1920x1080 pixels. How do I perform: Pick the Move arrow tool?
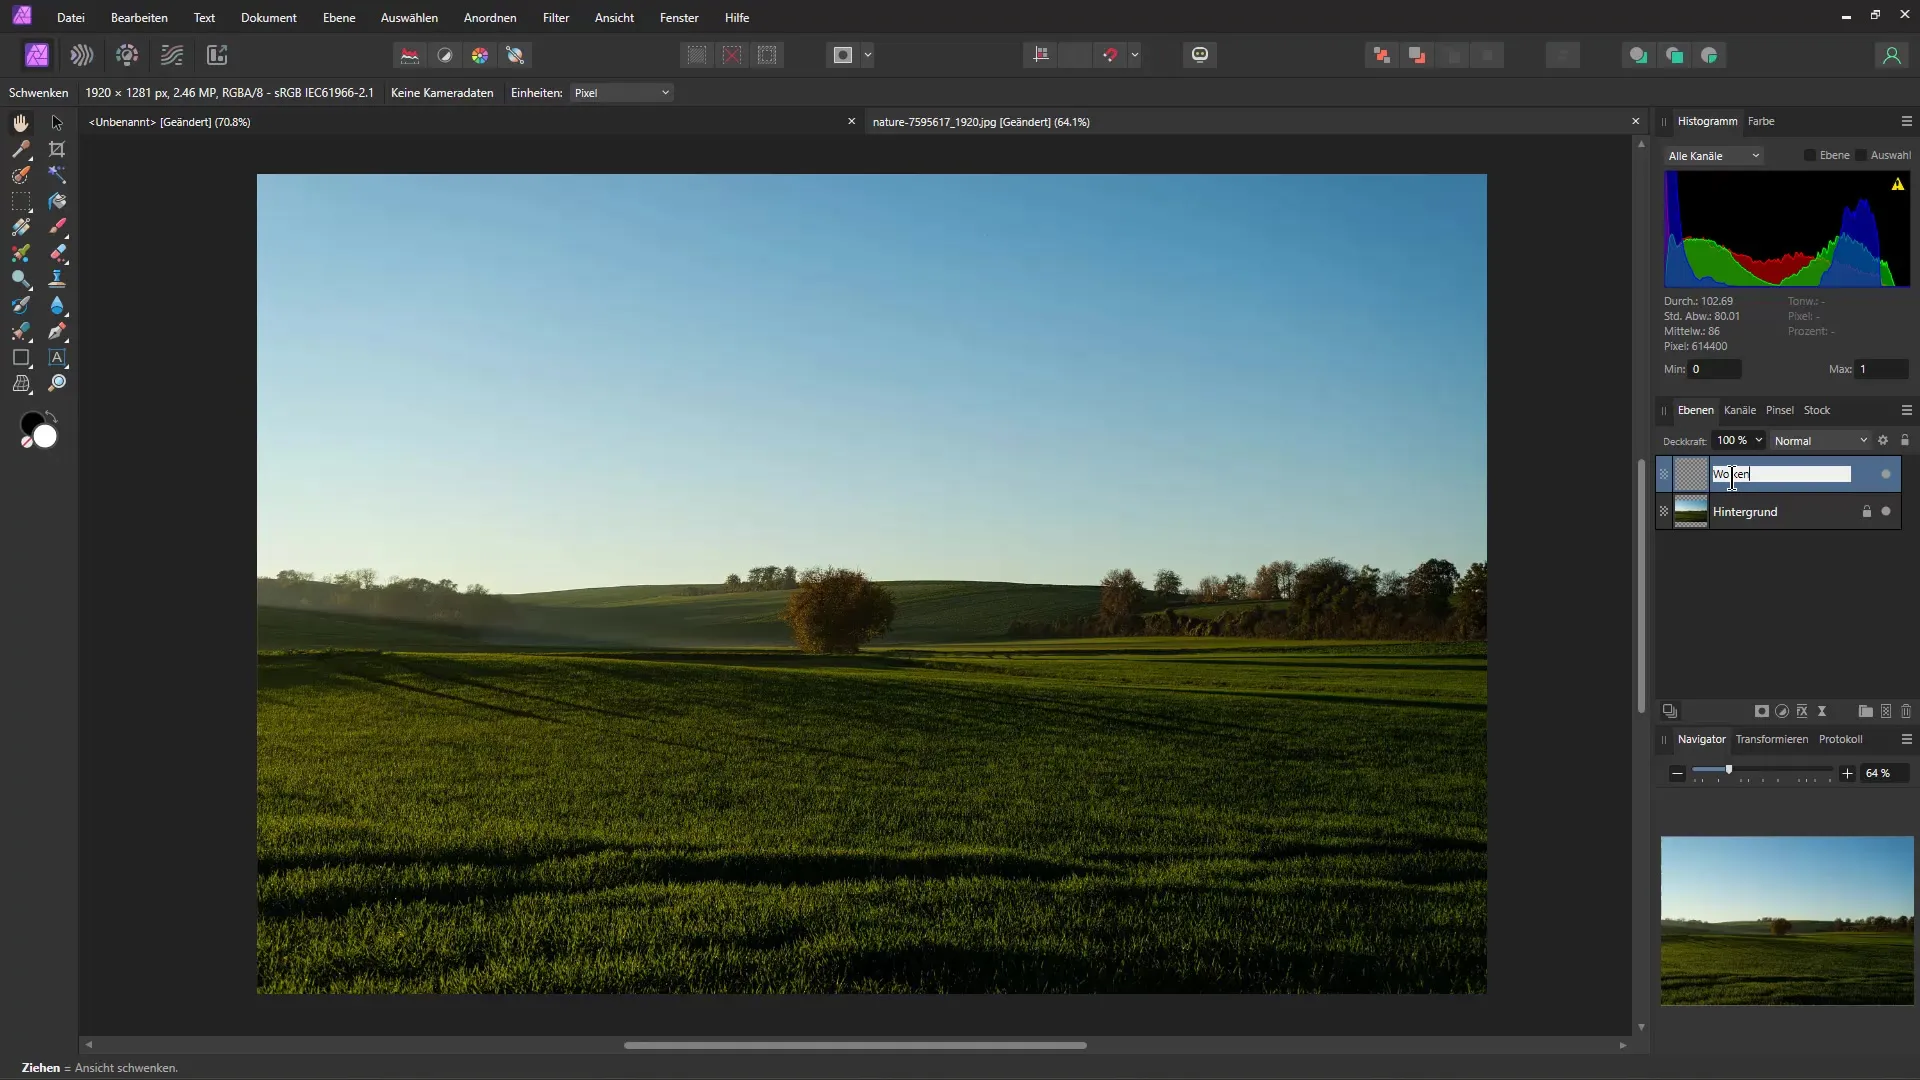point(57,123)
